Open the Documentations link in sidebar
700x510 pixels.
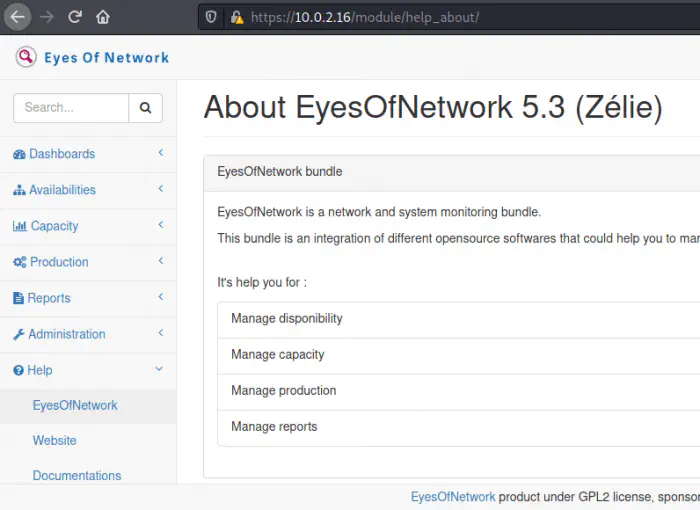coord(77,476)
